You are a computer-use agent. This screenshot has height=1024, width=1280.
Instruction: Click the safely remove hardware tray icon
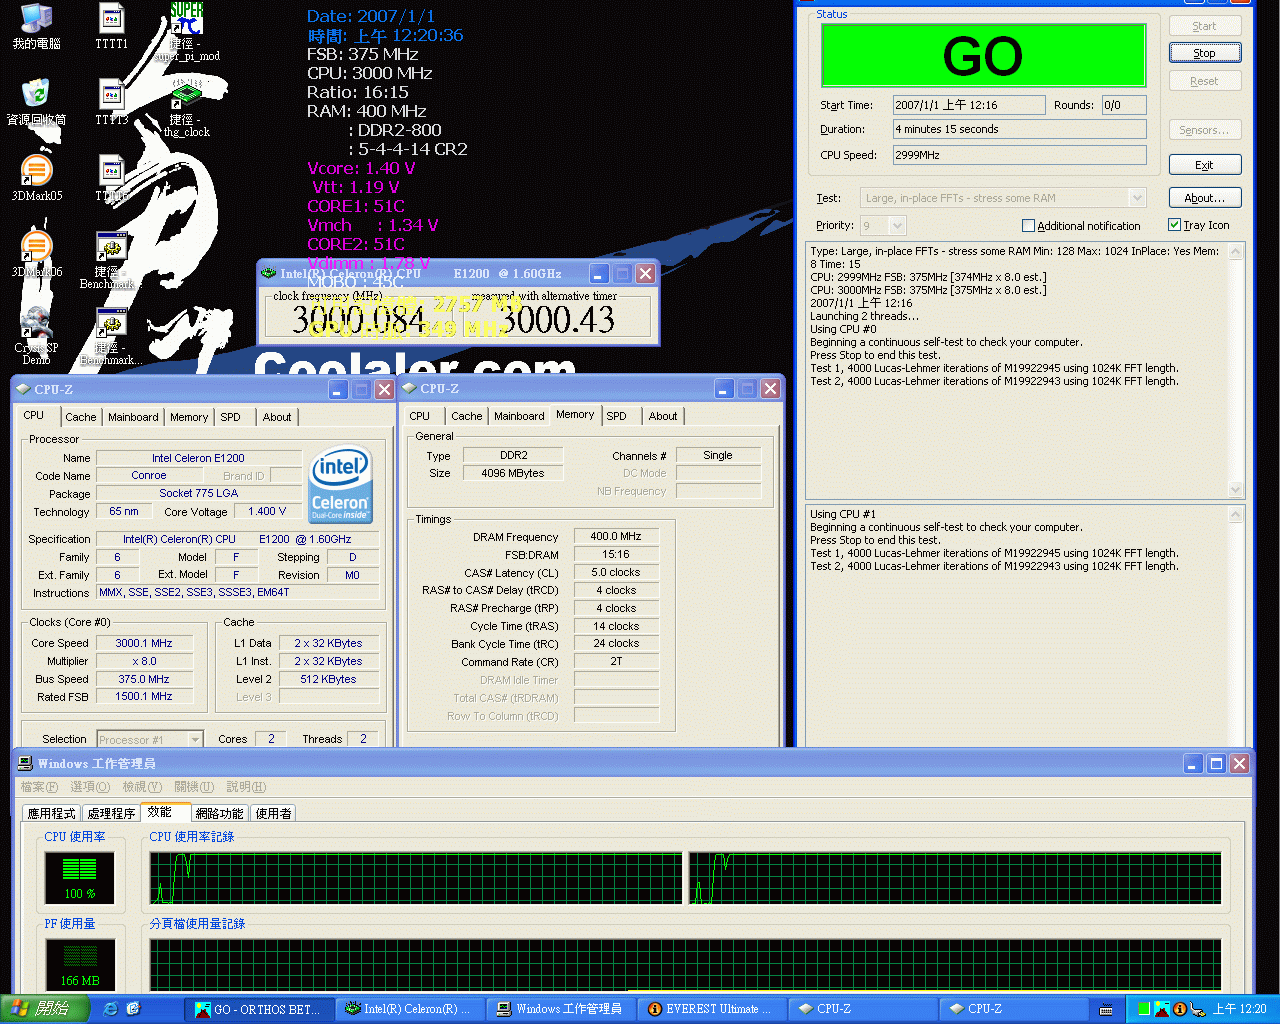1197,1009
